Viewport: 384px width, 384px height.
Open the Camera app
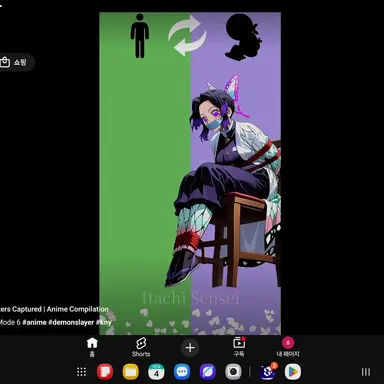pos(233,372)
